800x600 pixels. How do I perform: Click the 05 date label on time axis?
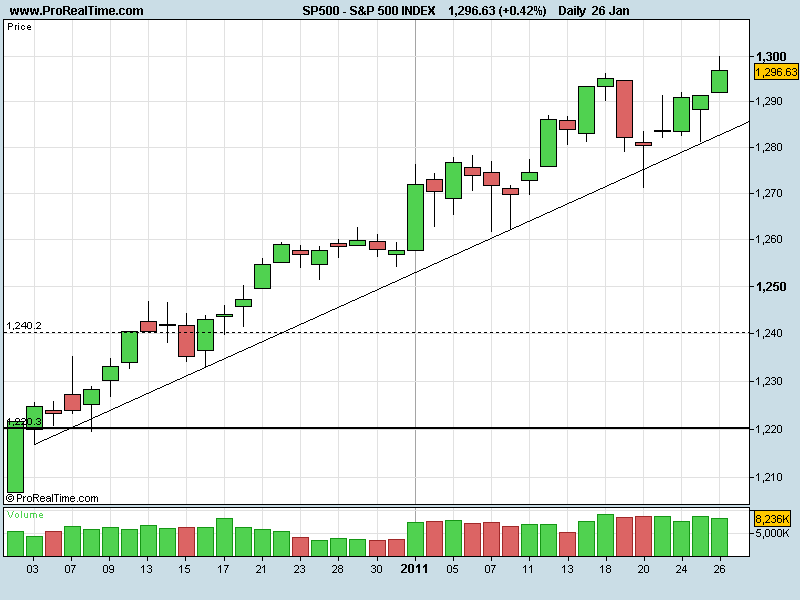[453, 569]
